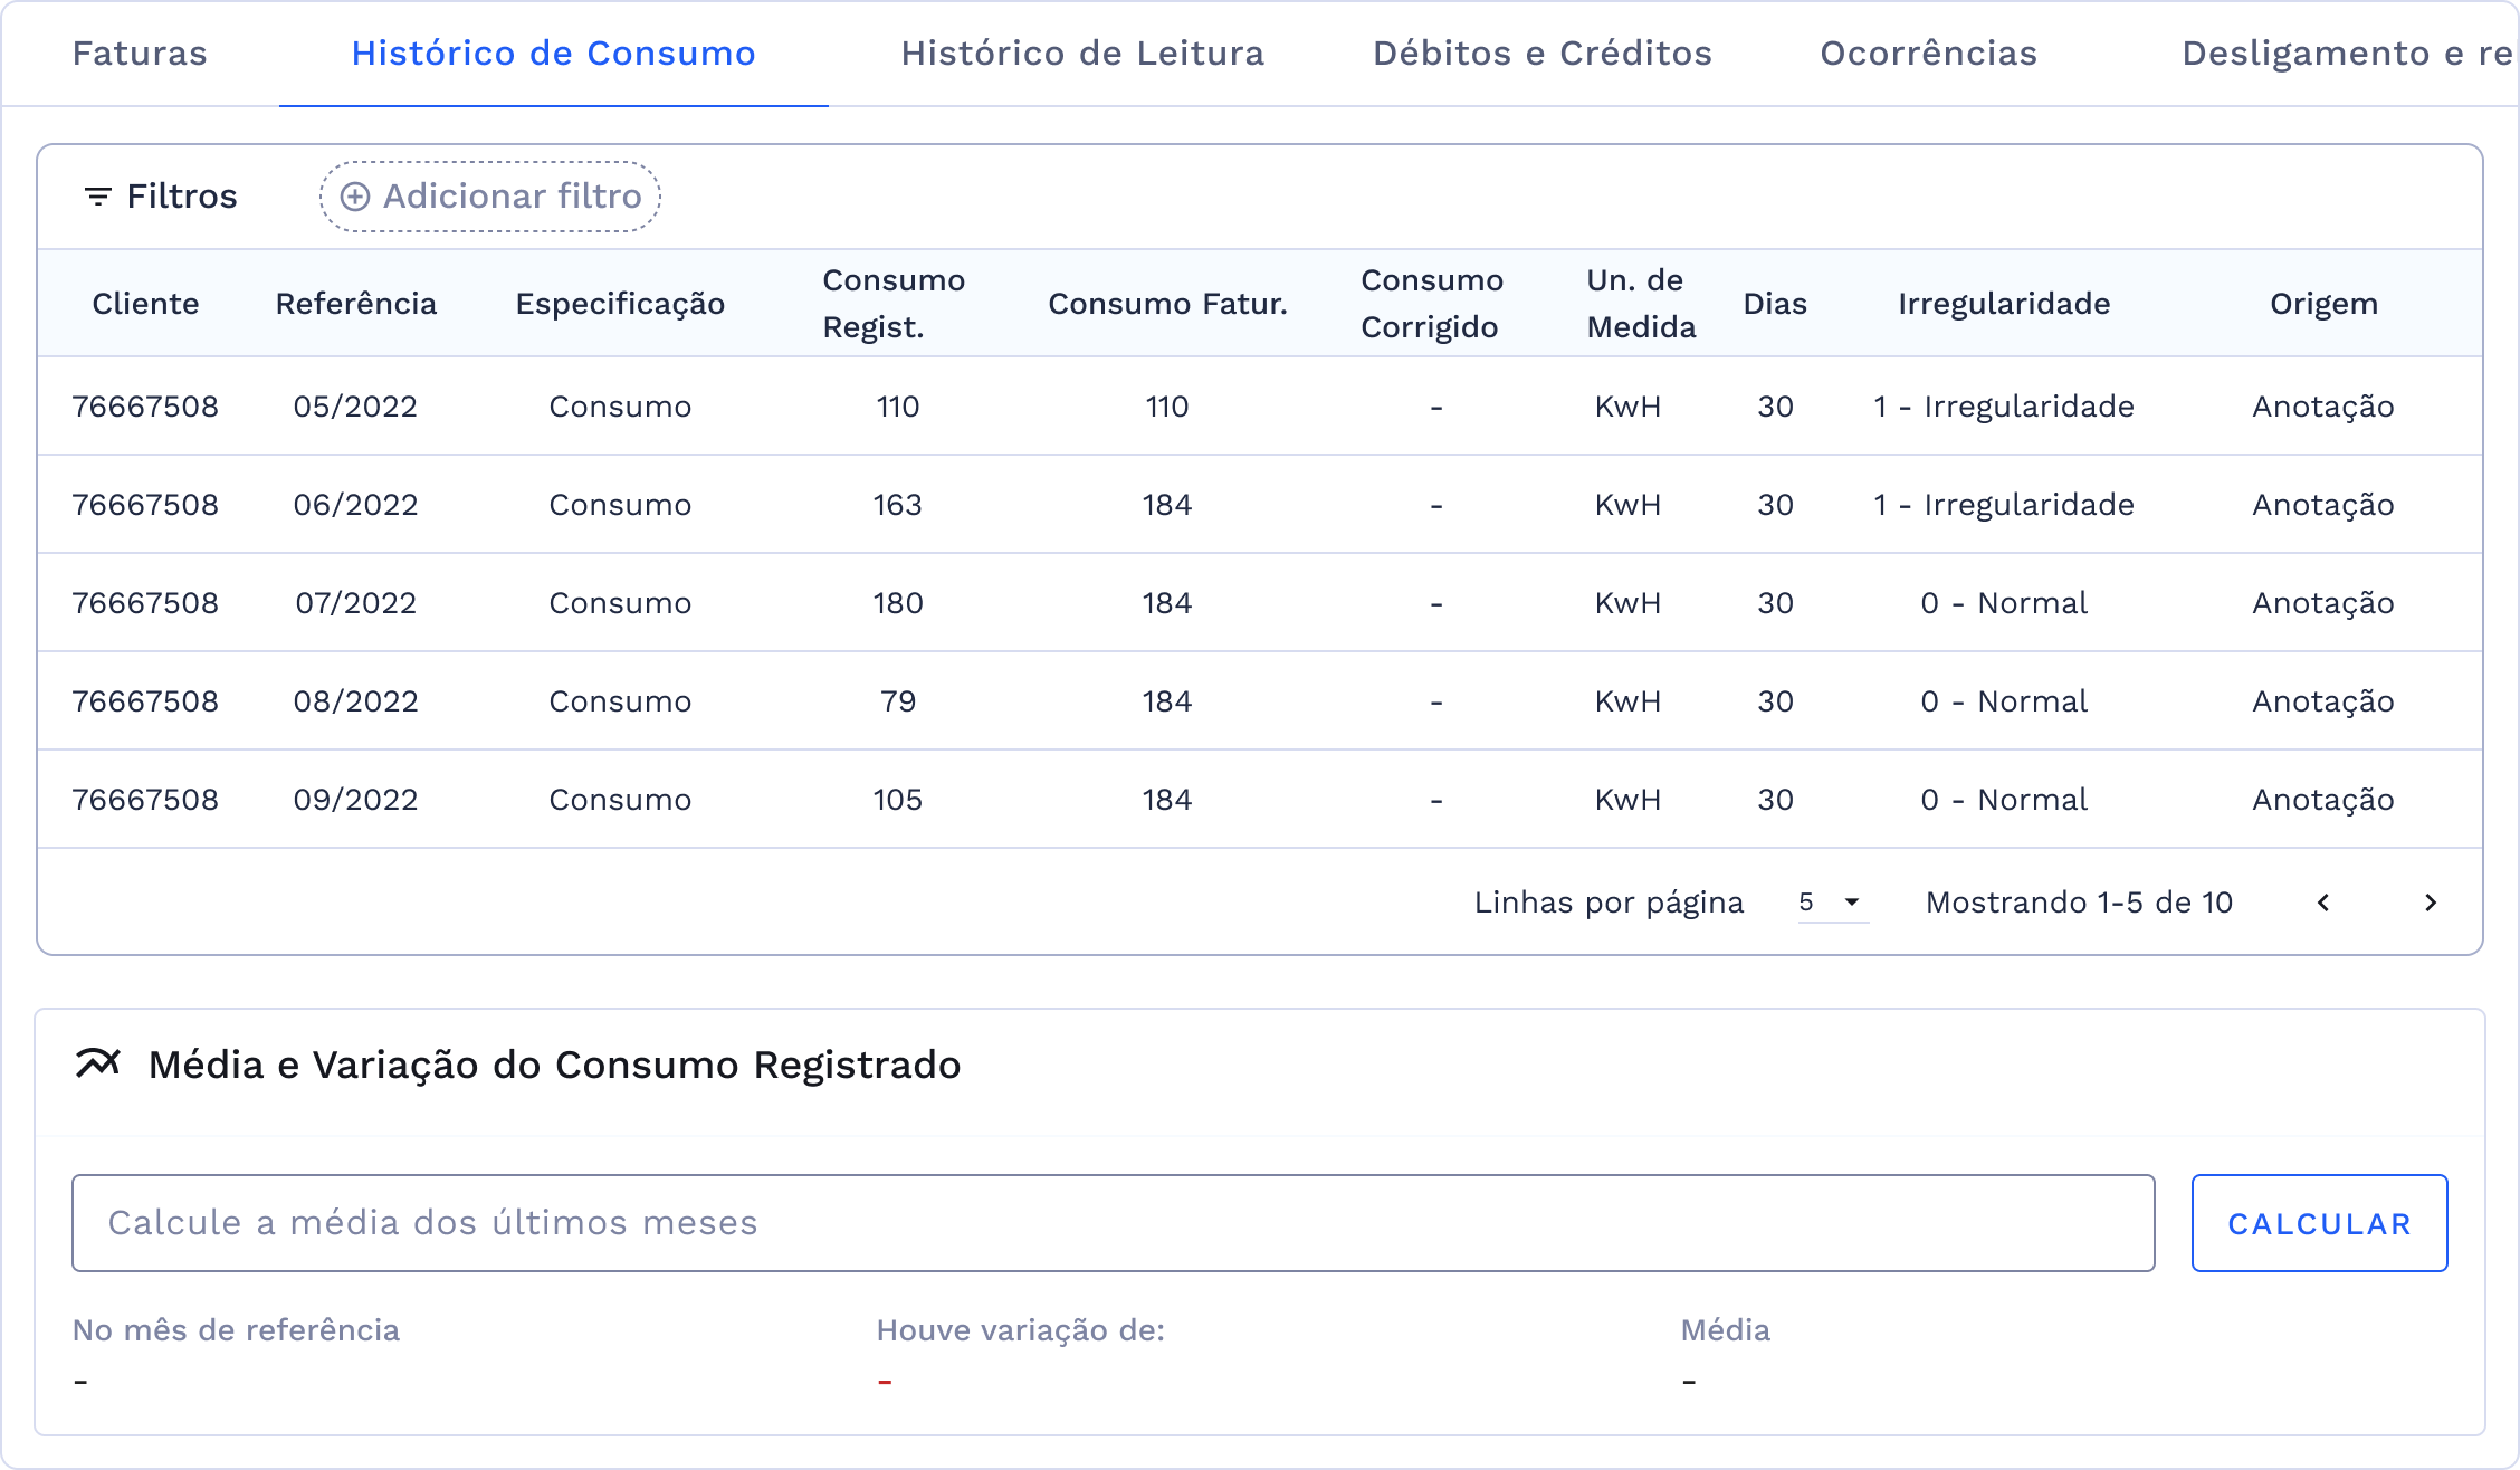Open the Ocorrências tab

tap(1928, 53)
